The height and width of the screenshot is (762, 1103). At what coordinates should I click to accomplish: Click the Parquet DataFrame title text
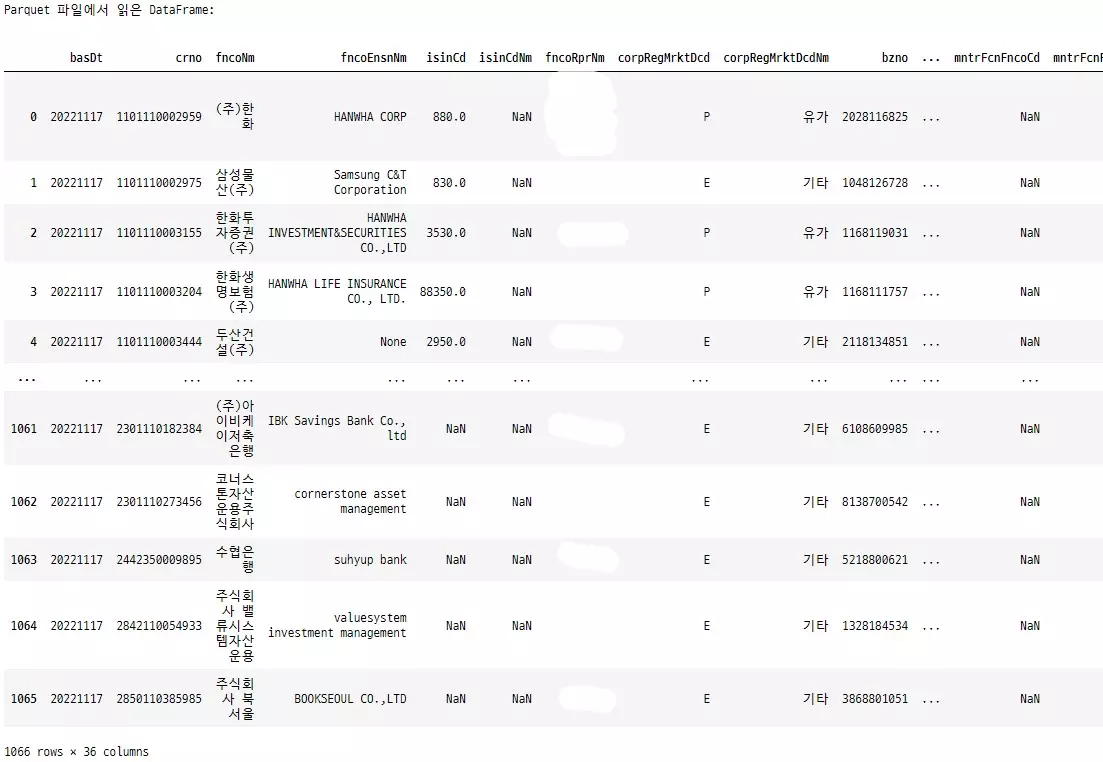pos(109,9)
